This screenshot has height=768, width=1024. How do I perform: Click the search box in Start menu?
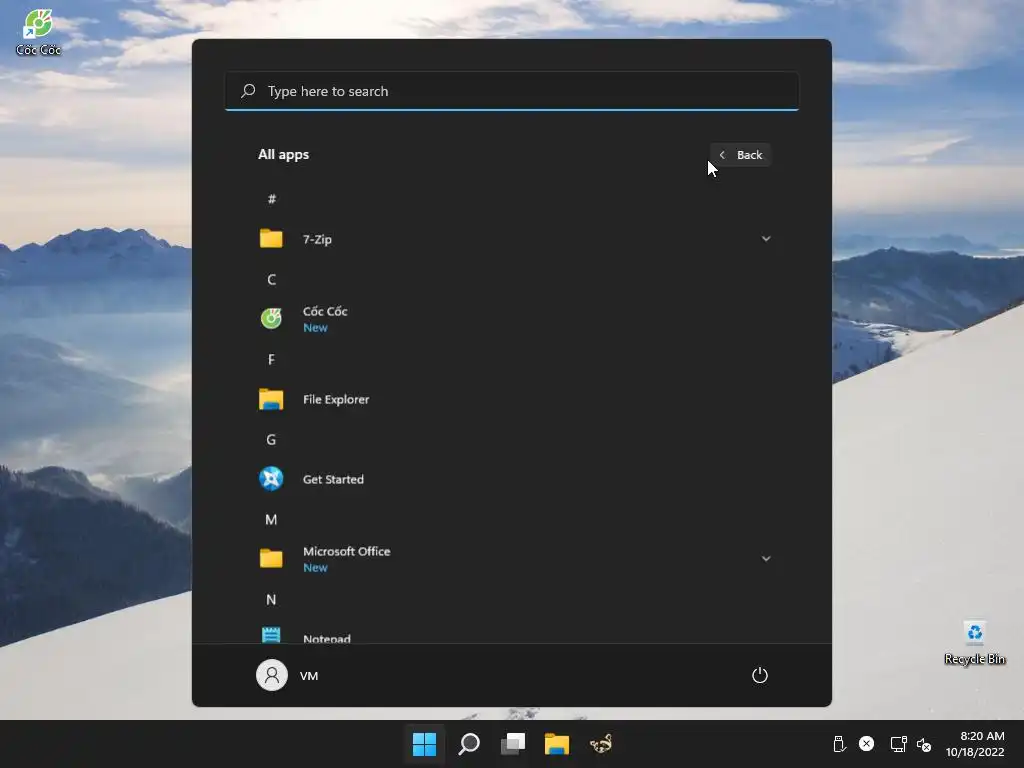pos(511,91)
